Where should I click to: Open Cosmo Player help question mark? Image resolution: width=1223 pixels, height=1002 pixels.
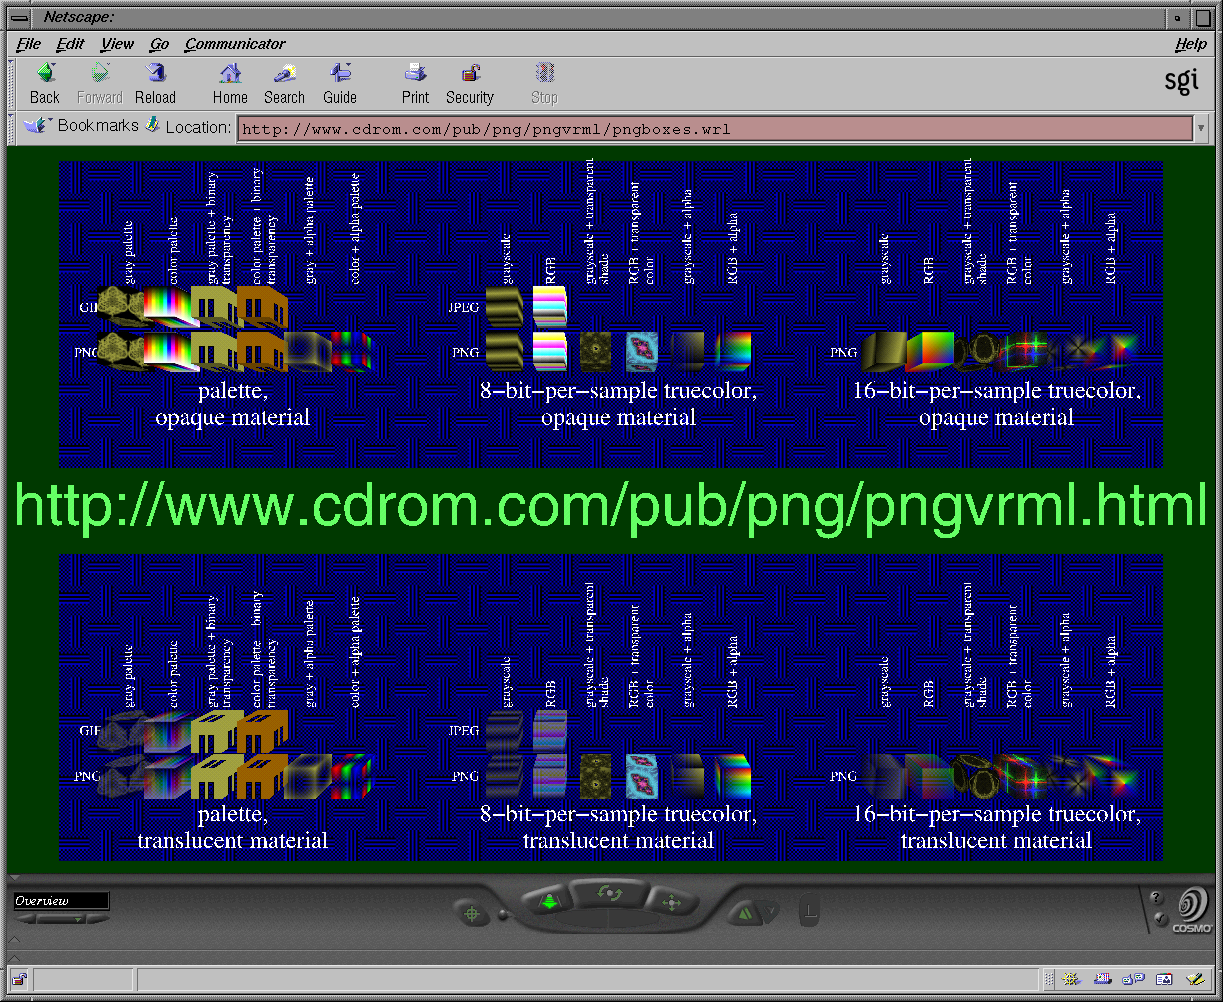[1157, 897]
